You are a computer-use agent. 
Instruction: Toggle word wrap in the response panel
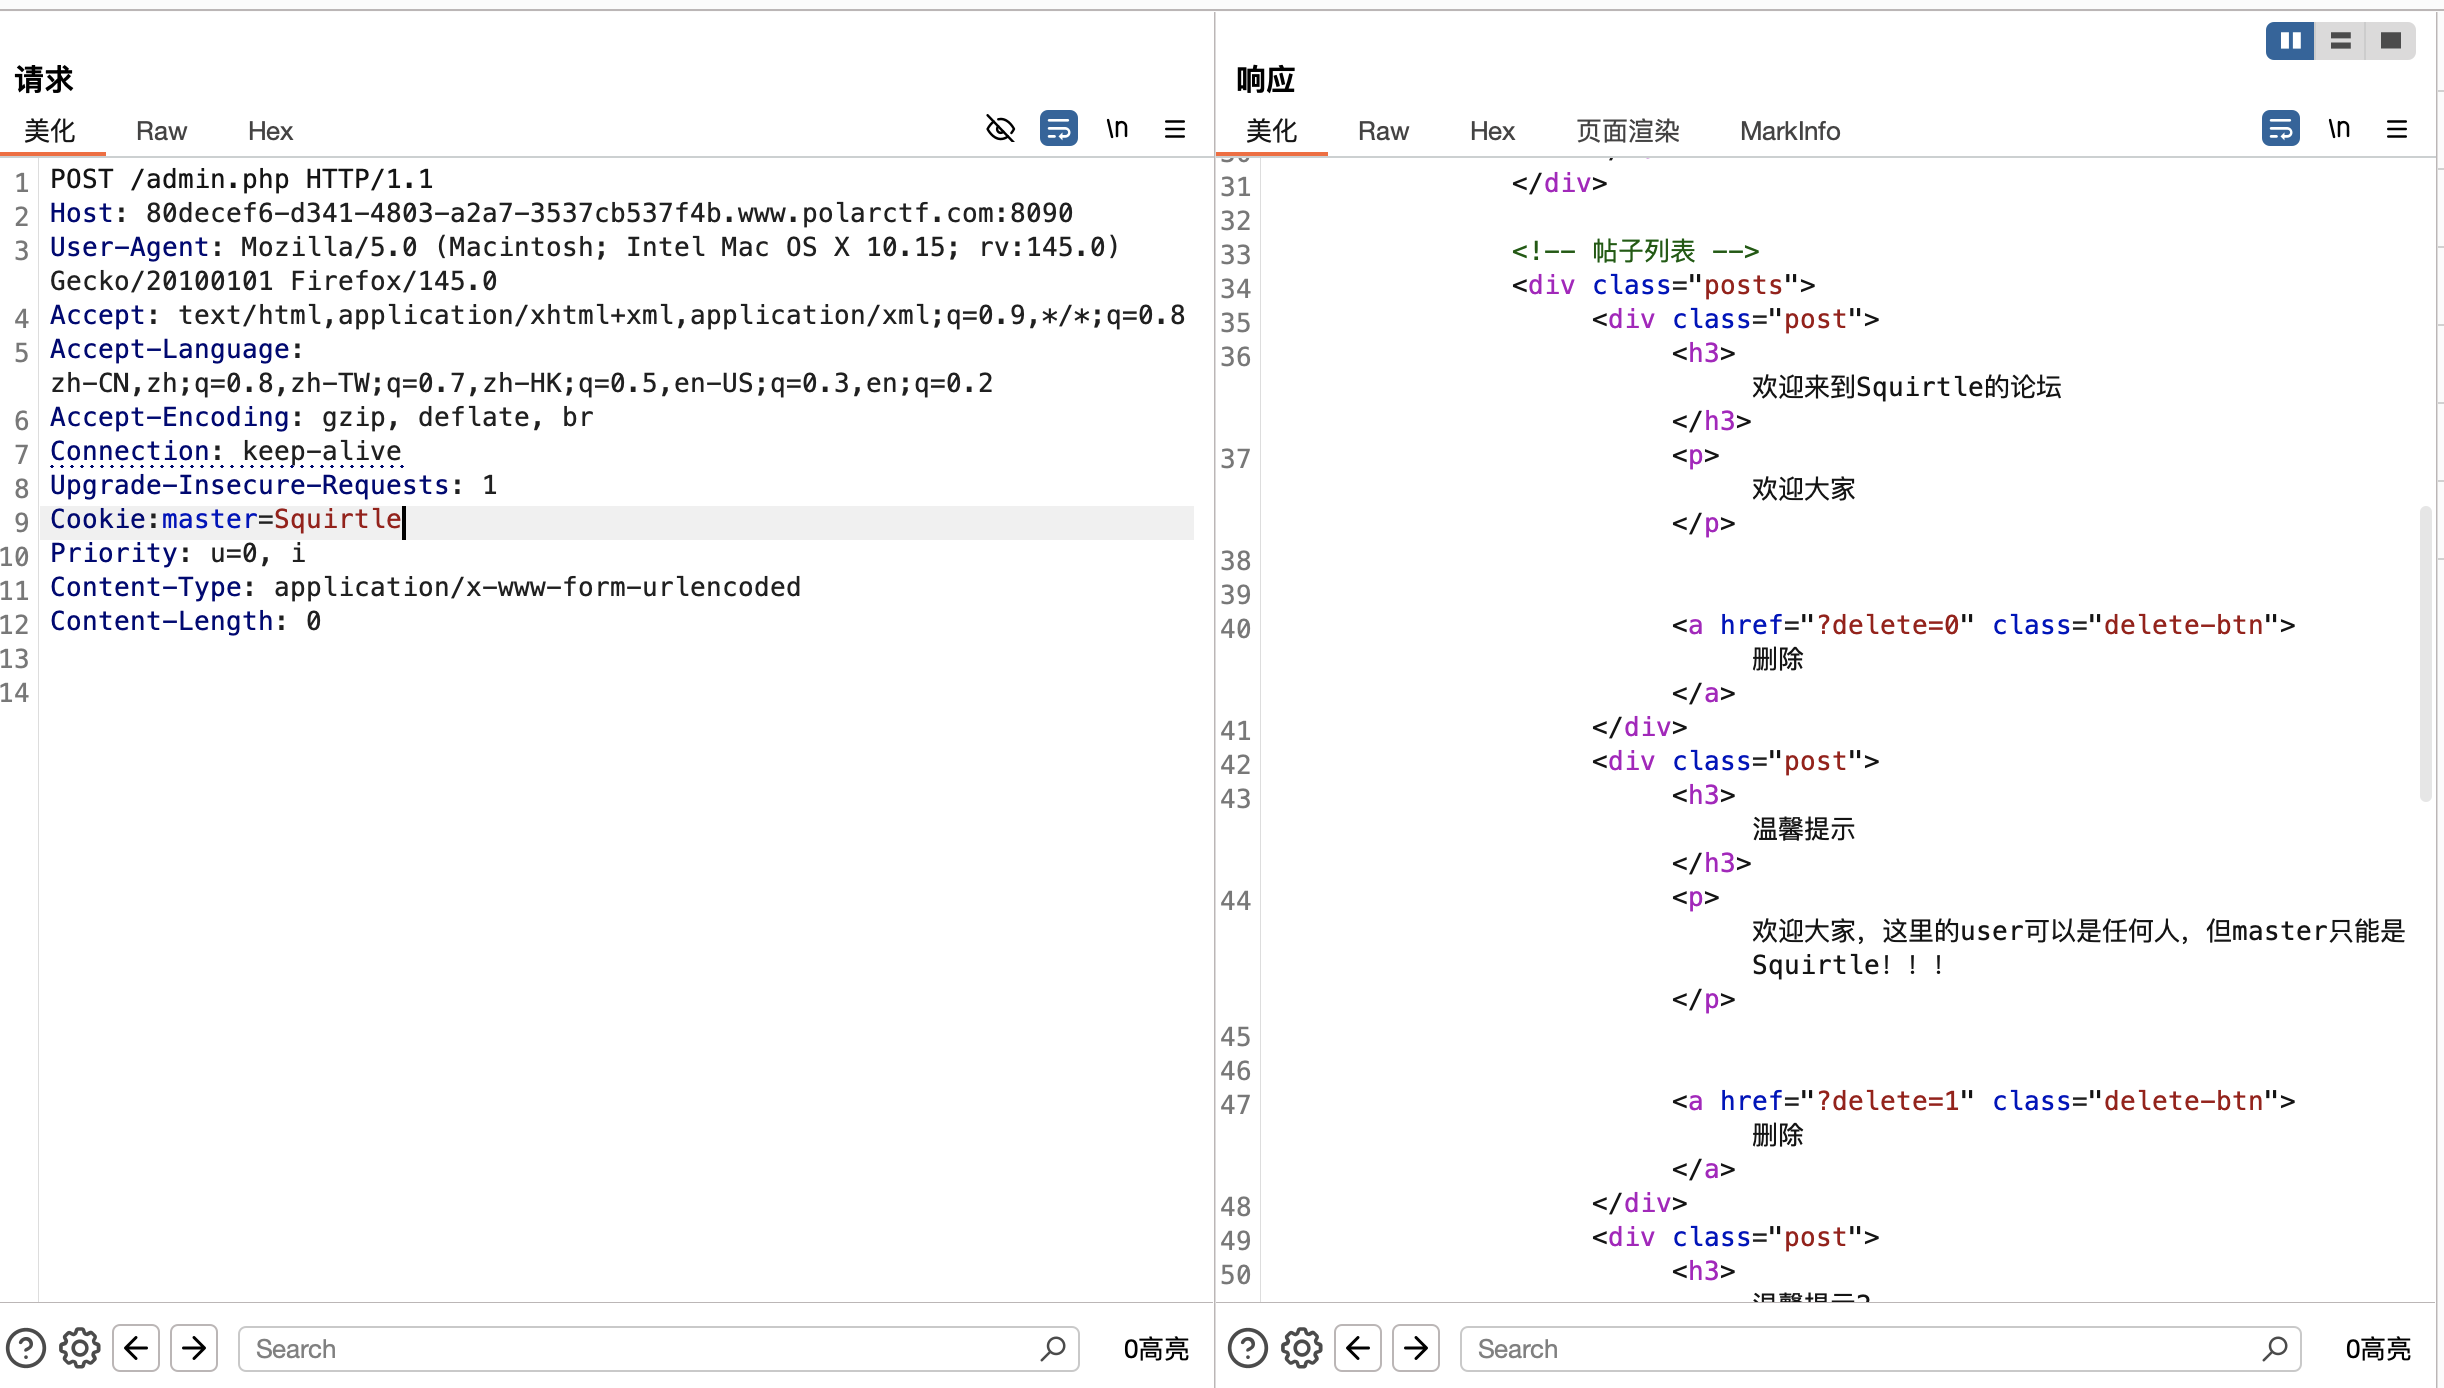tap(2280, 129)
